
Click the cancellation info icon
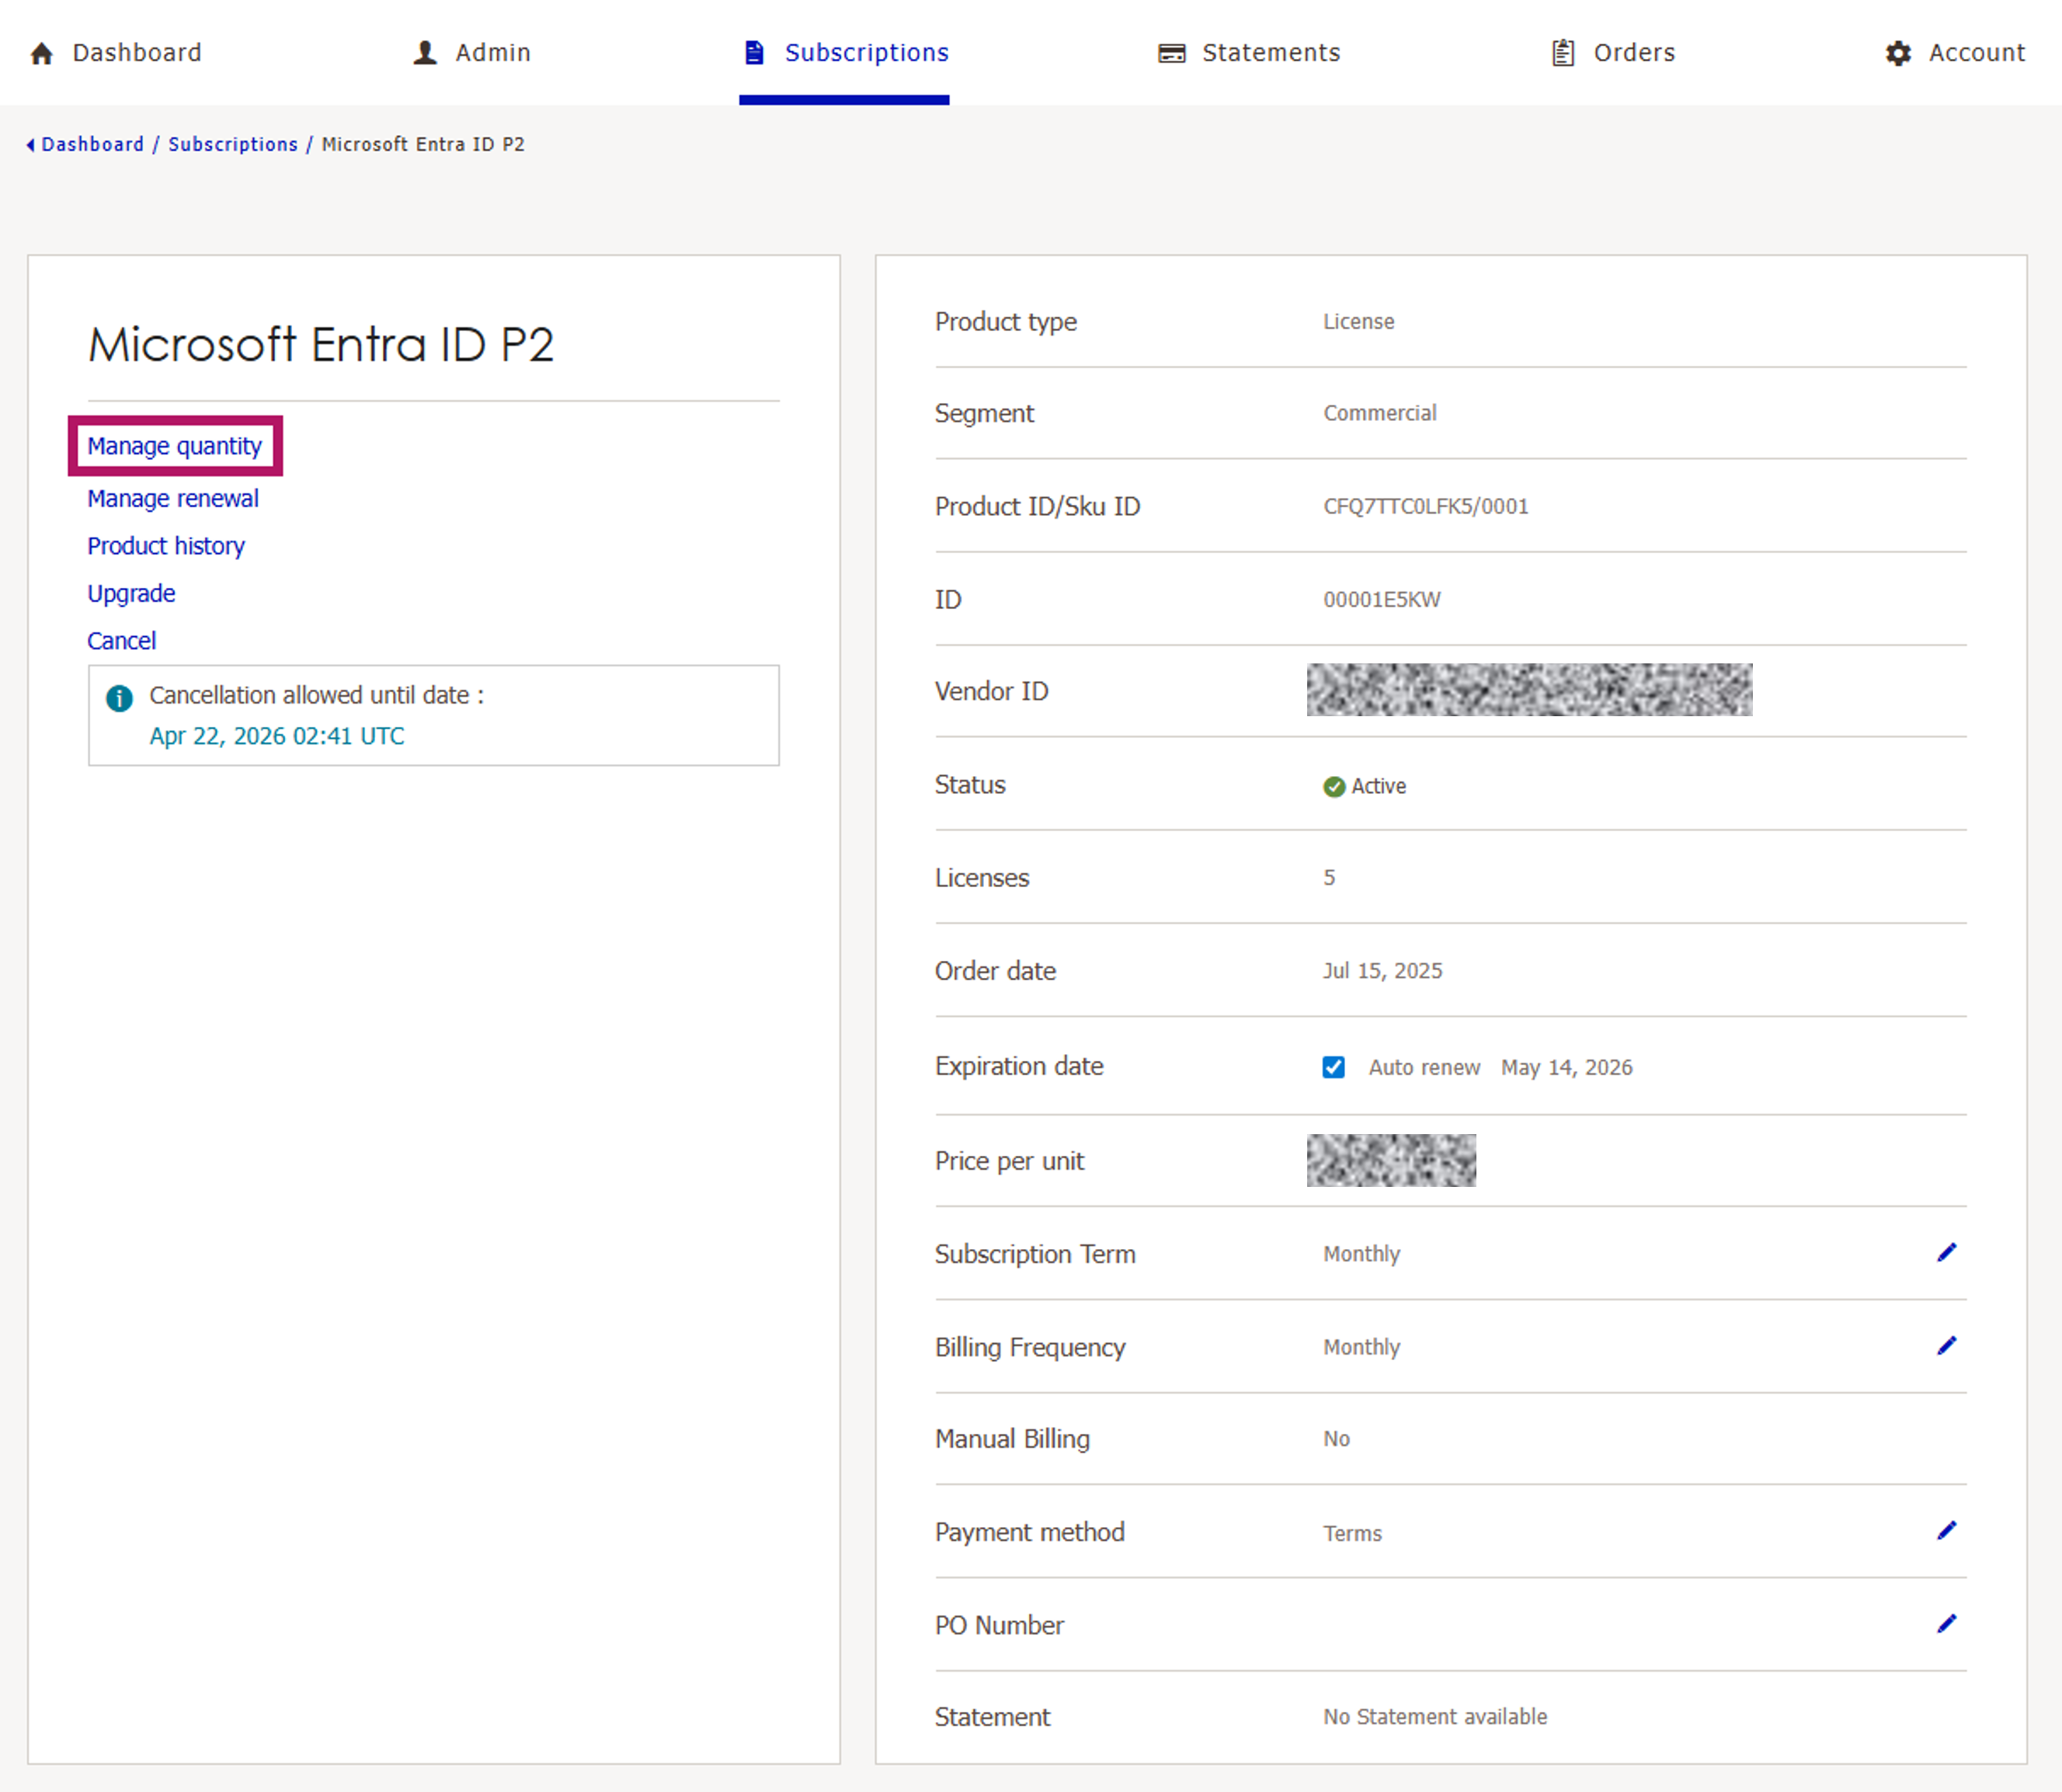[x=119, y=698]
